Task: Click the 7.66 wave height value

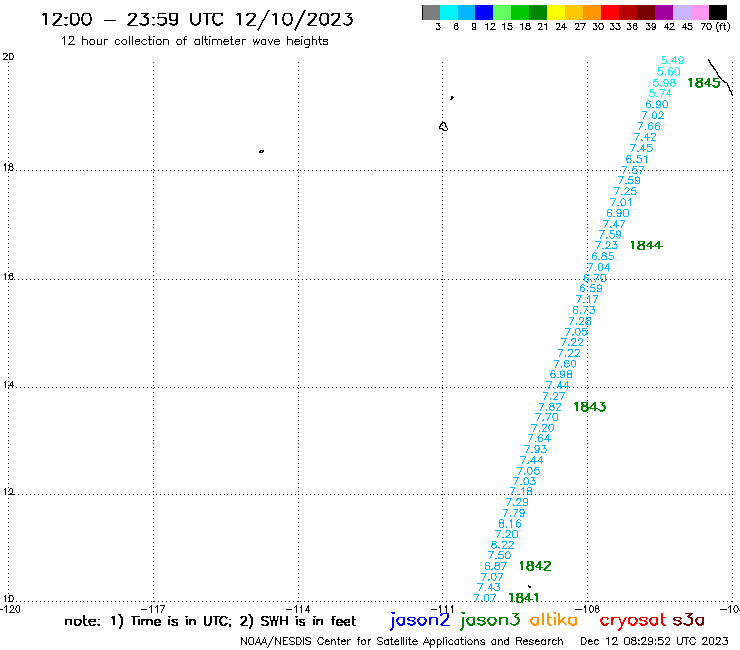Action: (649, 127)
